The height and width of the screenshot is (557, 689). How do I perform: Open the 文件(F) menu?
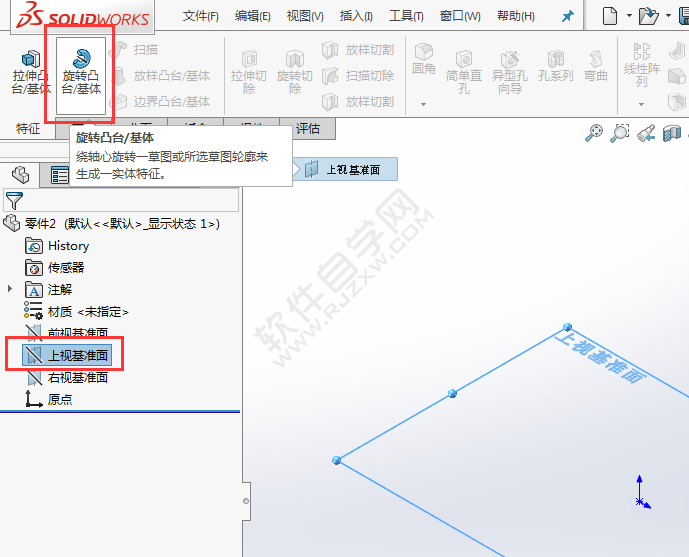click(200, 16)
